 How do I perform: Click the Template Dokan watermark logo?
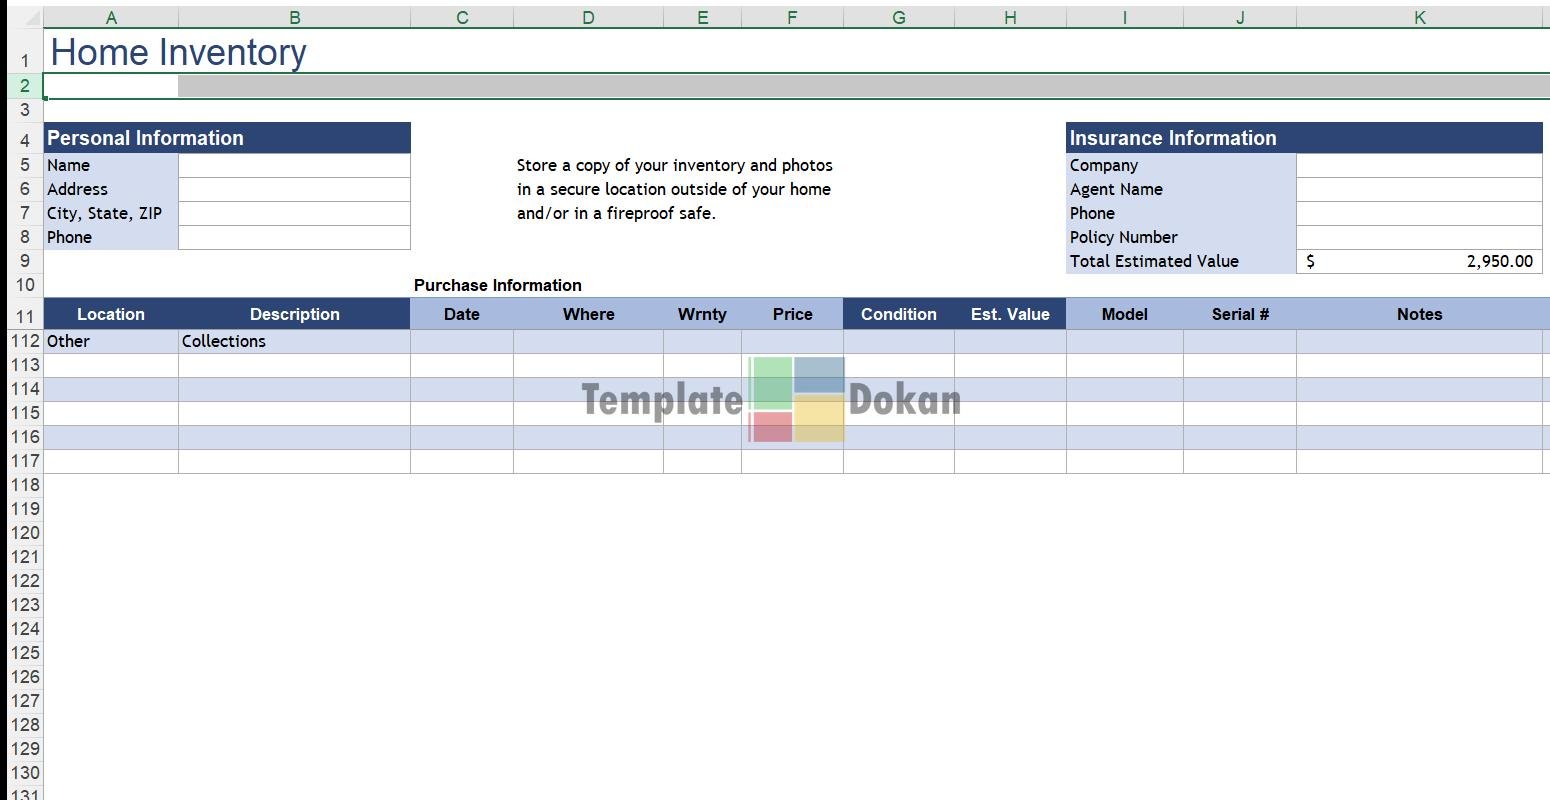[x=796, y=399]
